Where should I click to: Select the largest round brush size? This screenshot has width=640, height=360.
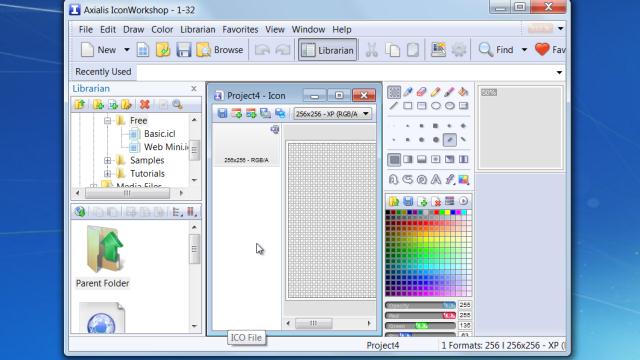point(436,140)
